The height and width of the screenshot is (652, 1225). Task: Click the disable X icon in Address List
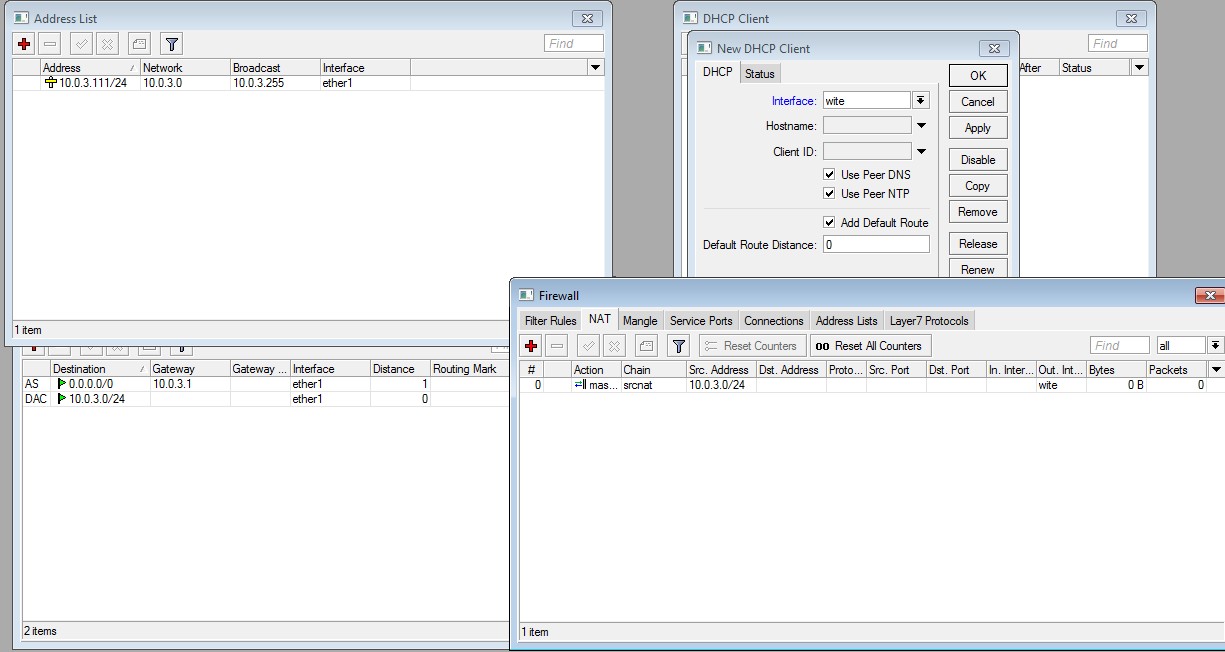tap(108, 44)
